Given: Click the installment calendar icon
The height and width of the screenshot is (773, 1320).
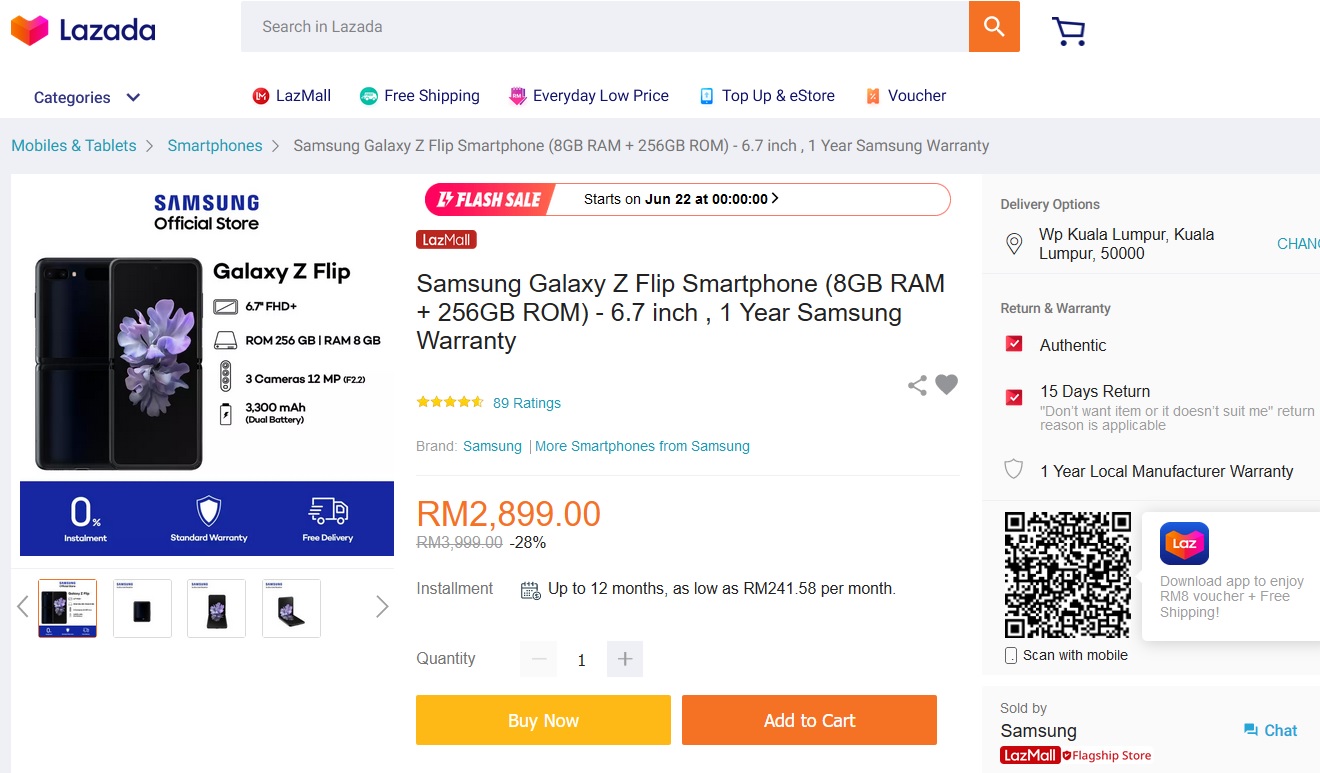Looking at the screenshot, I should click(x=530, y=590).
